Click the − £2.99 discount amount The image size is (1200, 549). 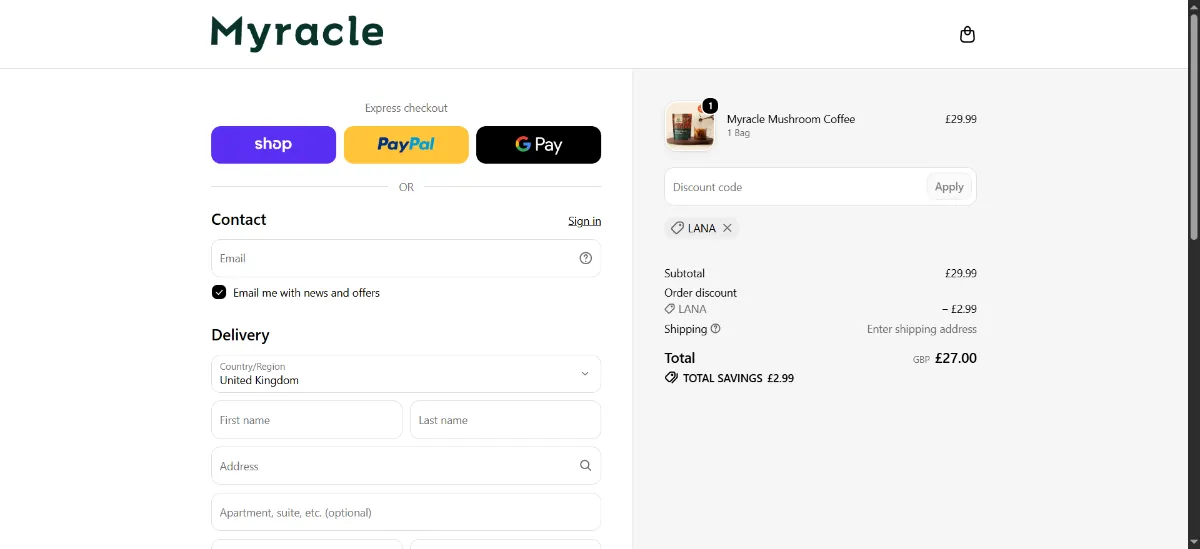[x=959, y=309]
